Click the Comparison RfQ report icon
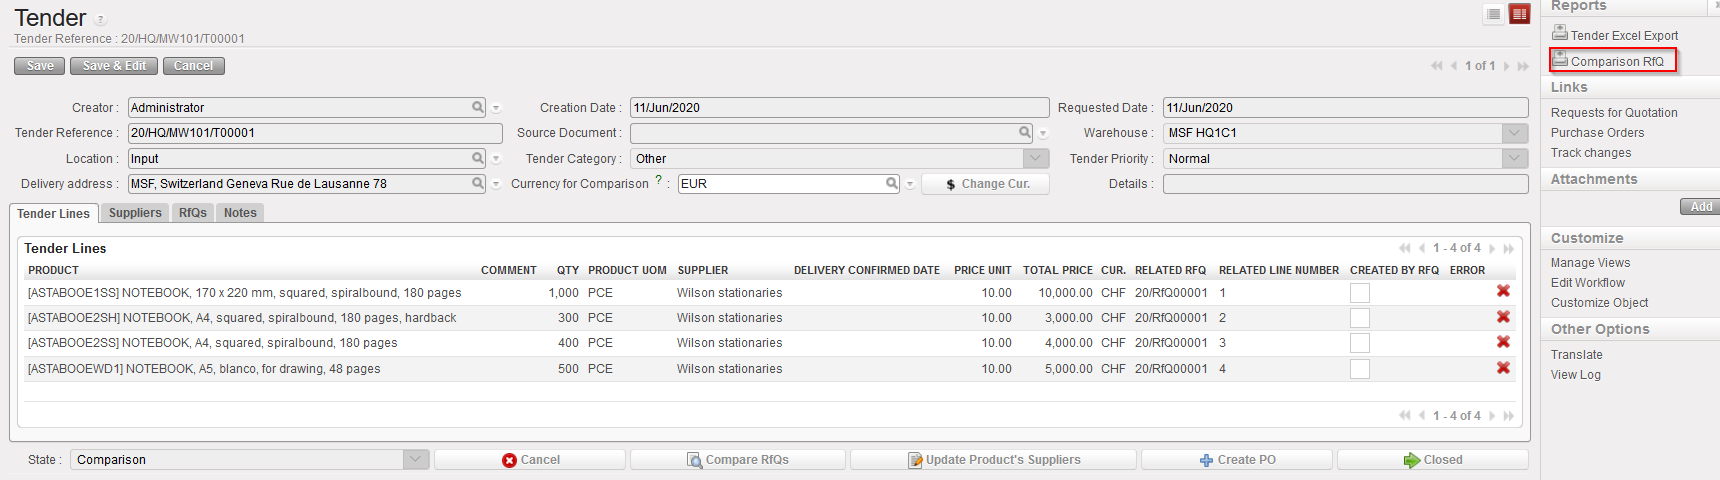 [1559, 60]
